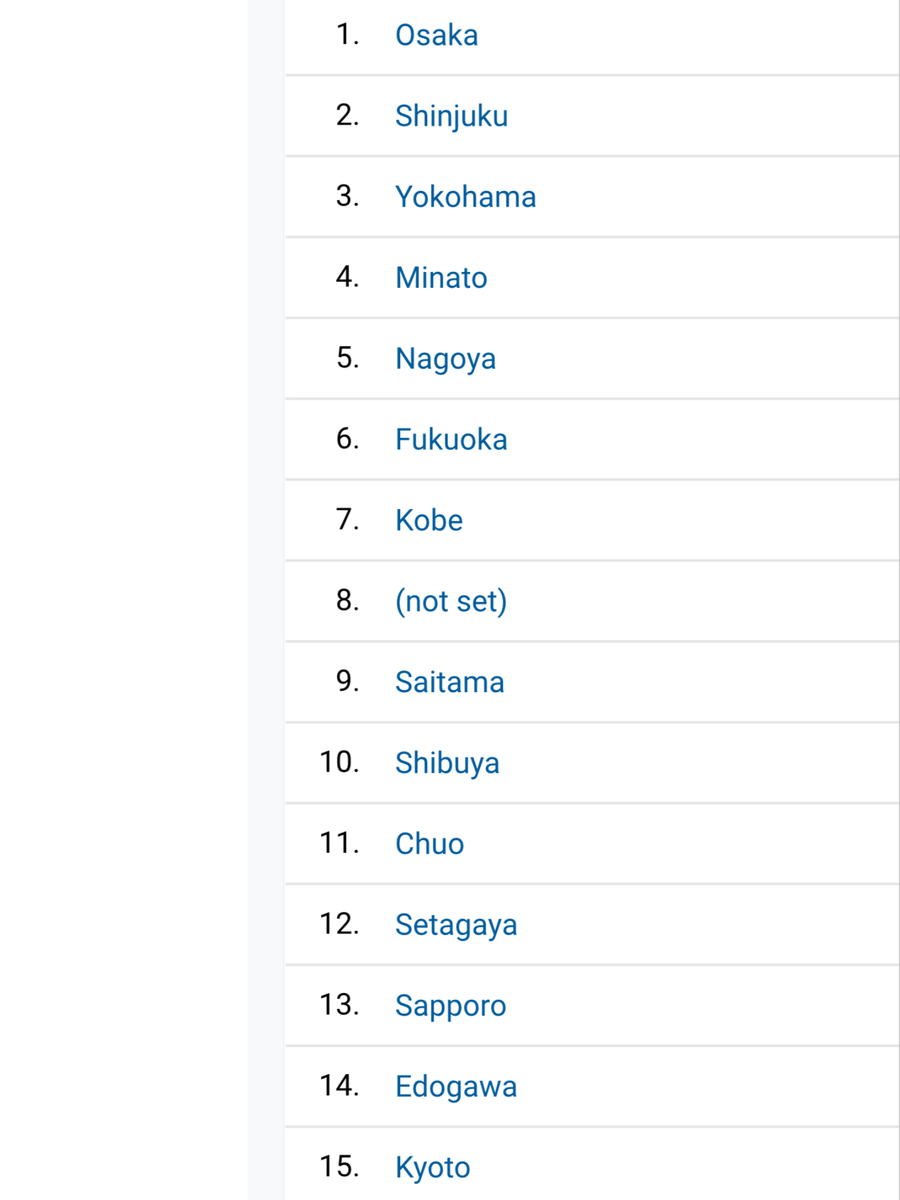Click the Minato link

tap(441, 278)
